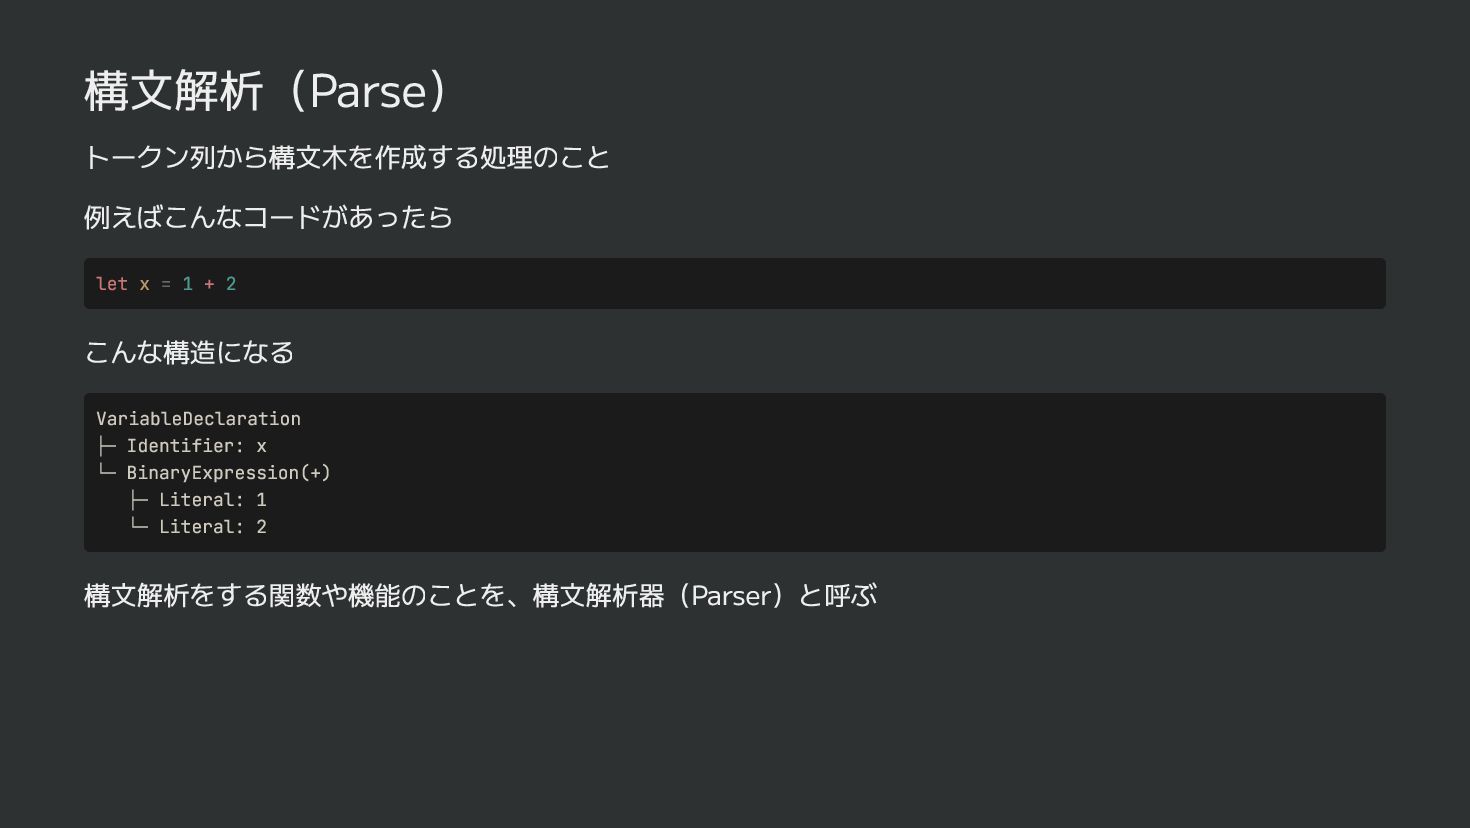Viewport: 1470px width, 828px height.
Task: Click the number 1 in let statement
Action: (187, 284)
